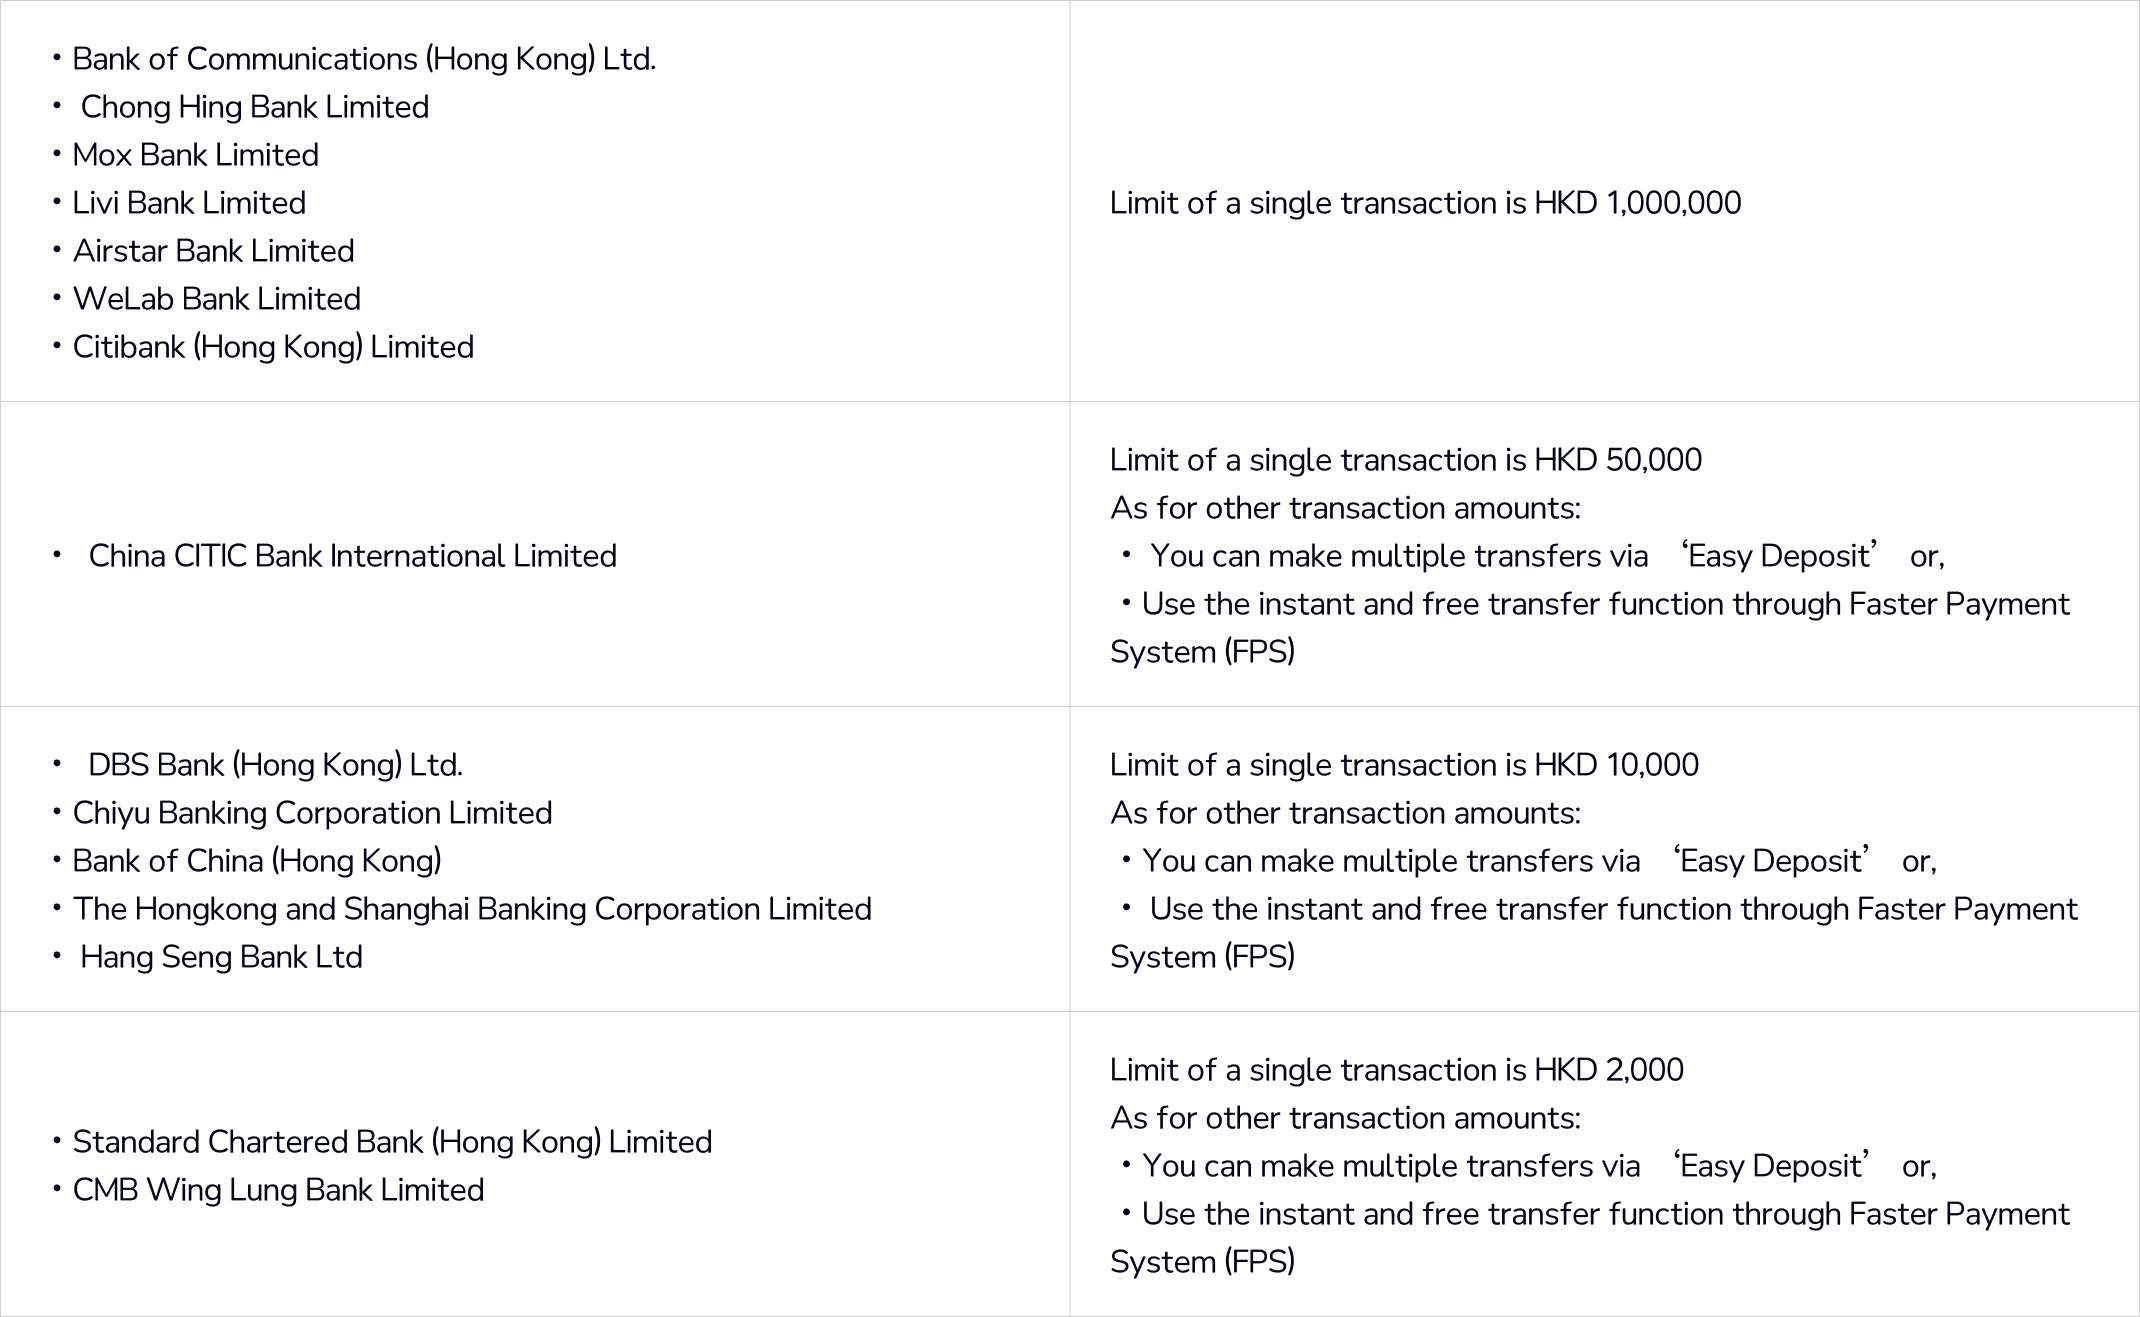The width and height of the screenshot is (2140, 1317).
Task: Select the Chong Hing Bank Limited text
Action: pos(254,107)
